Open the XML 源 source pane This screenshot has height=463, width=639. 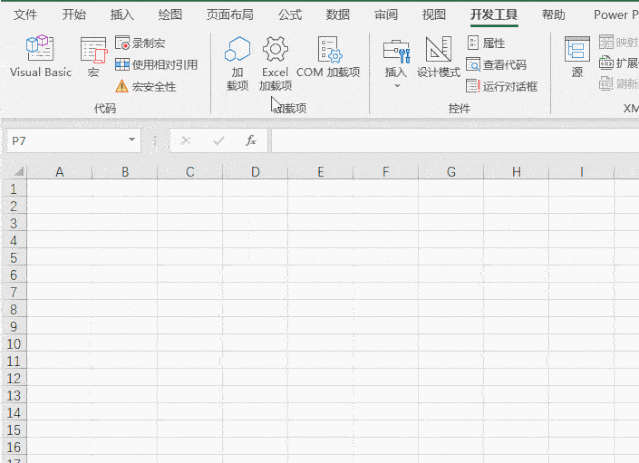[x=577, y=57]
